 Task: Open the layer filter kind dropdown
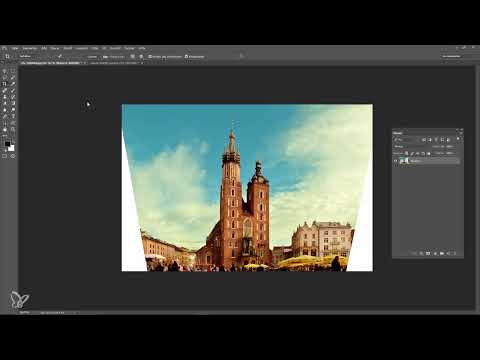[406, 139]
